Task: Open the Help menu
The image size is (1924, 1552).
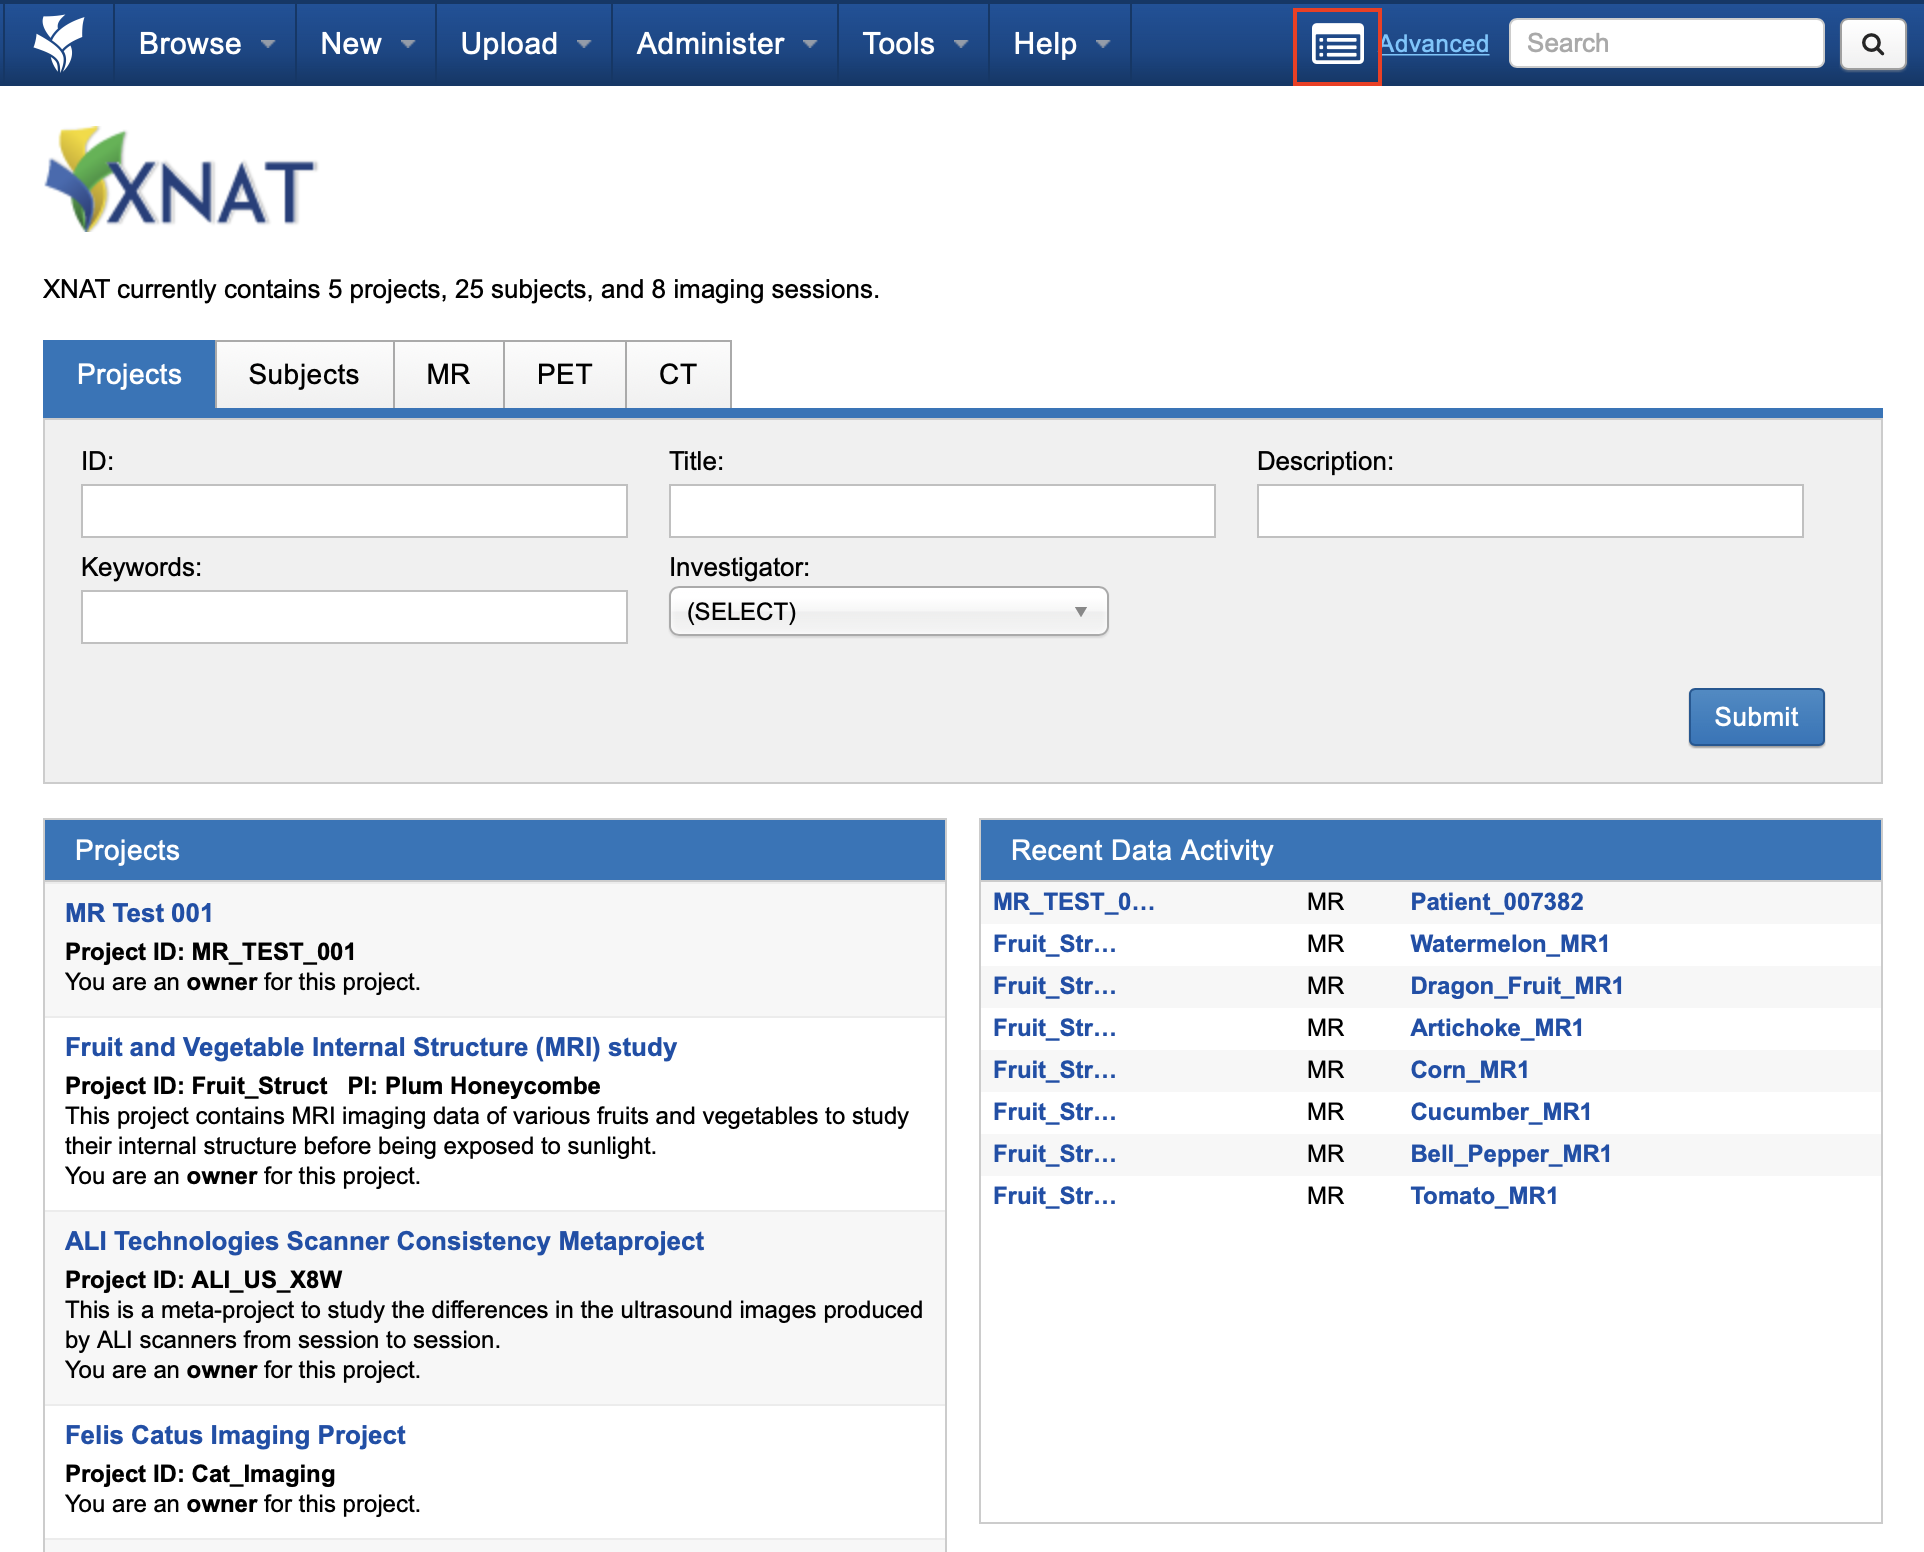Action: pyautogui.click(x=1060, y=43)
